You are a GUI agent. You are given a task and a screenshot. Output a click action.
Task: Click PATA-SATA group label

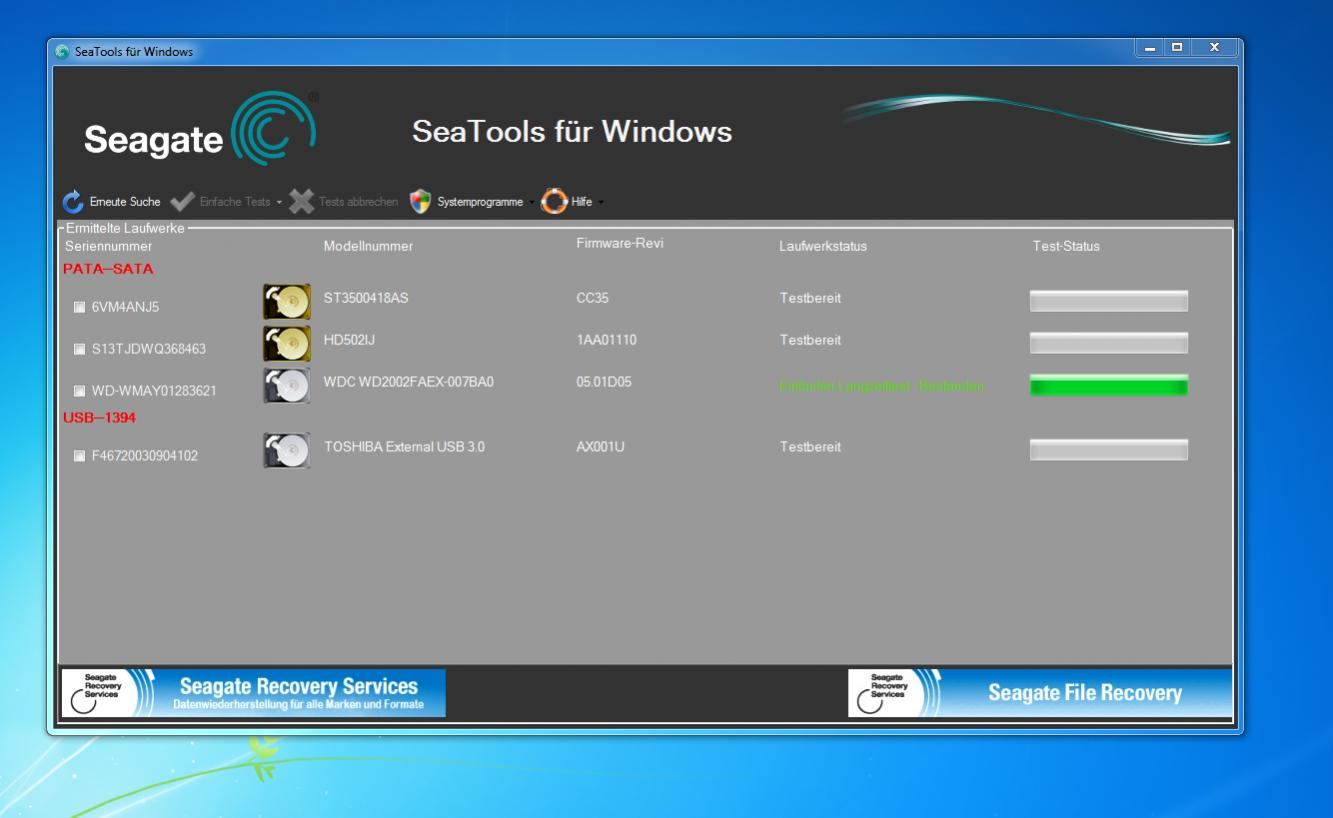coord(108,269)
